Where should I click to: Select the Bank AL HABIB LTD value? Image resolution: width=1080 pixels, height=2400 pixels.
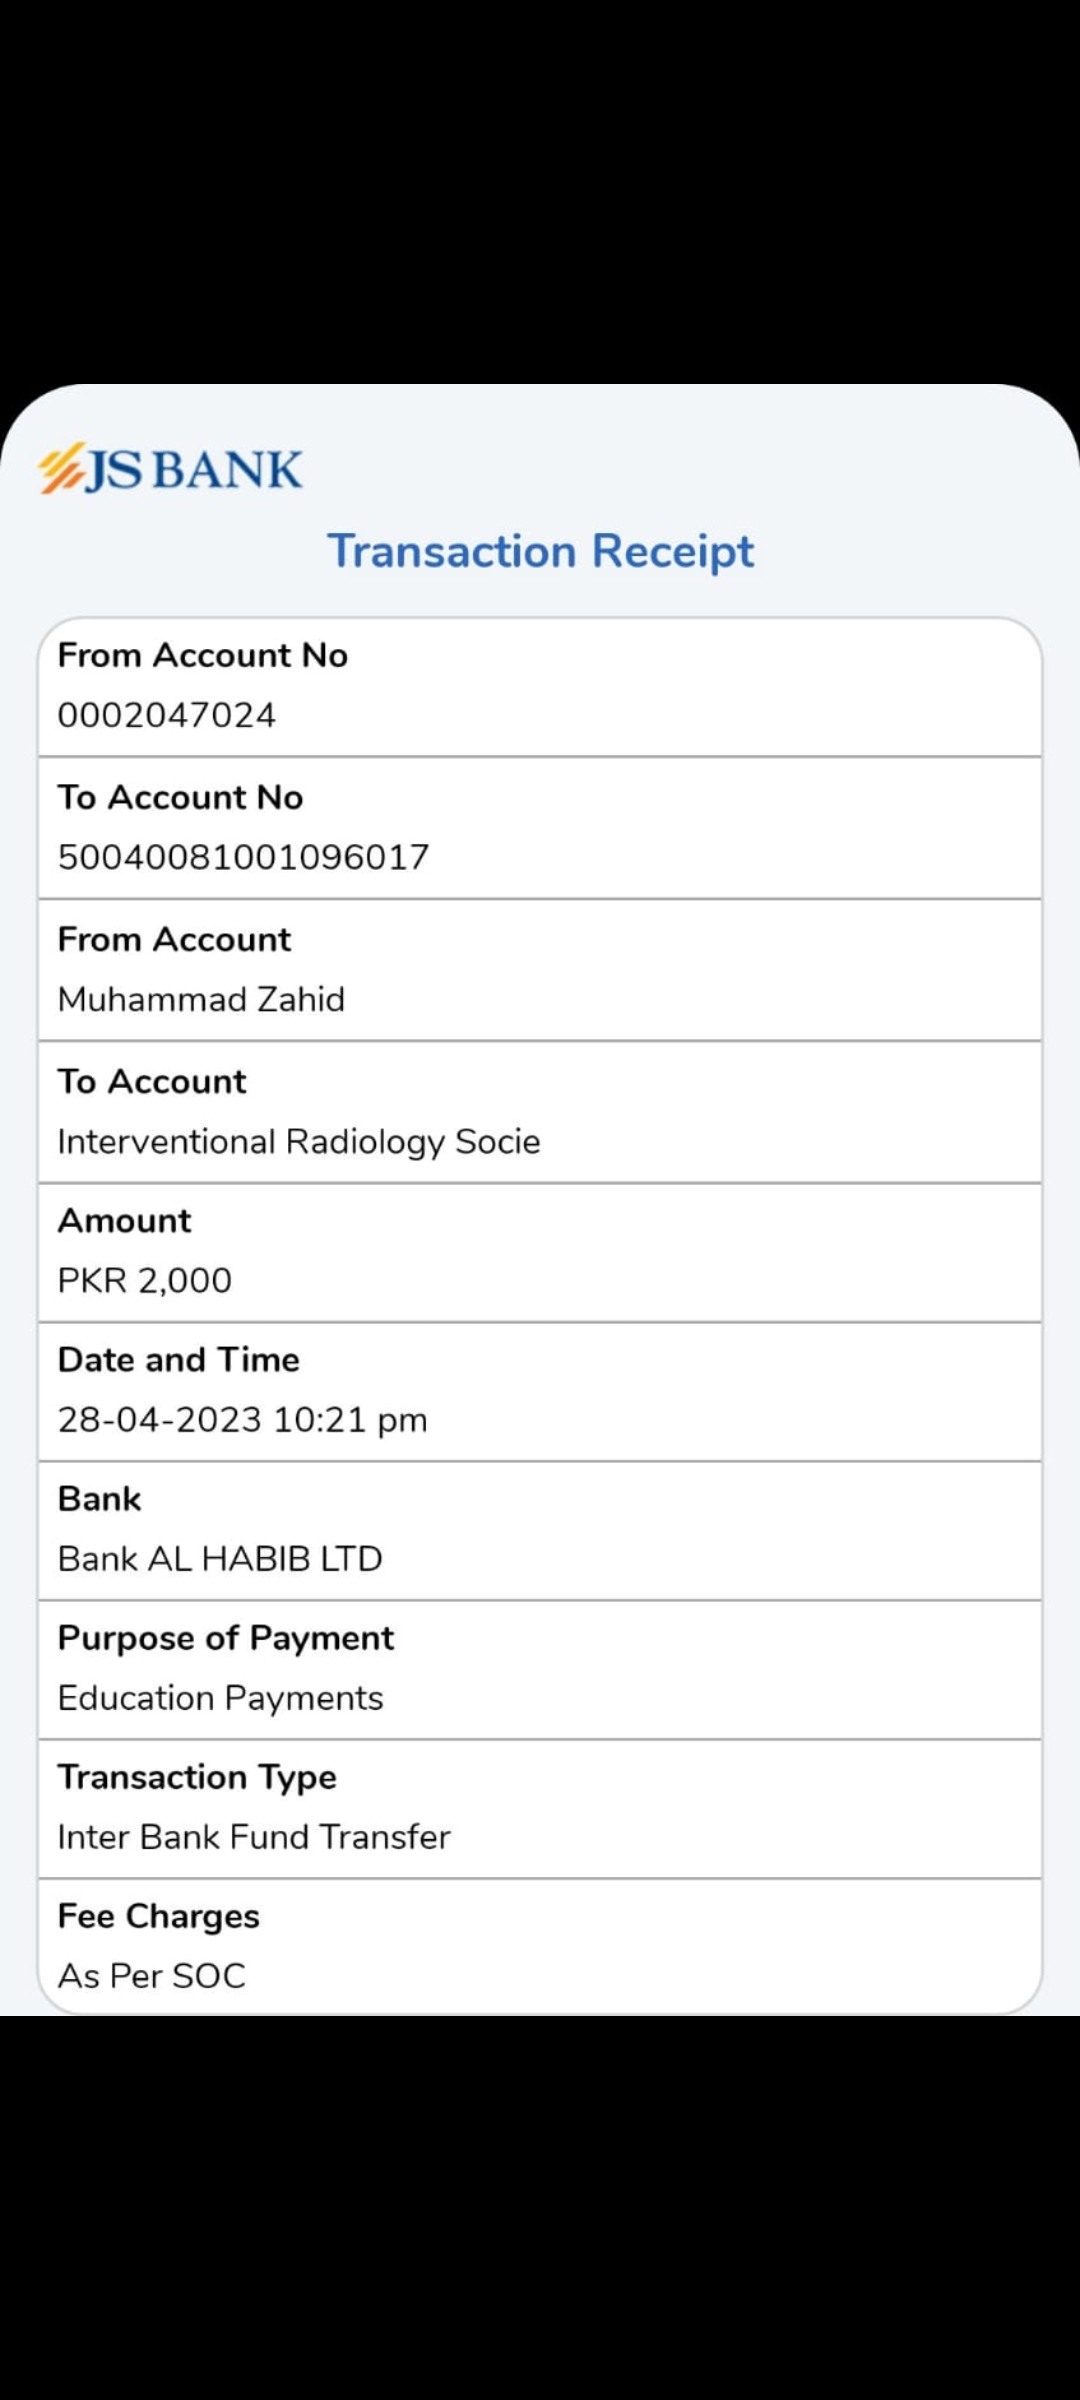point(220,1558)
